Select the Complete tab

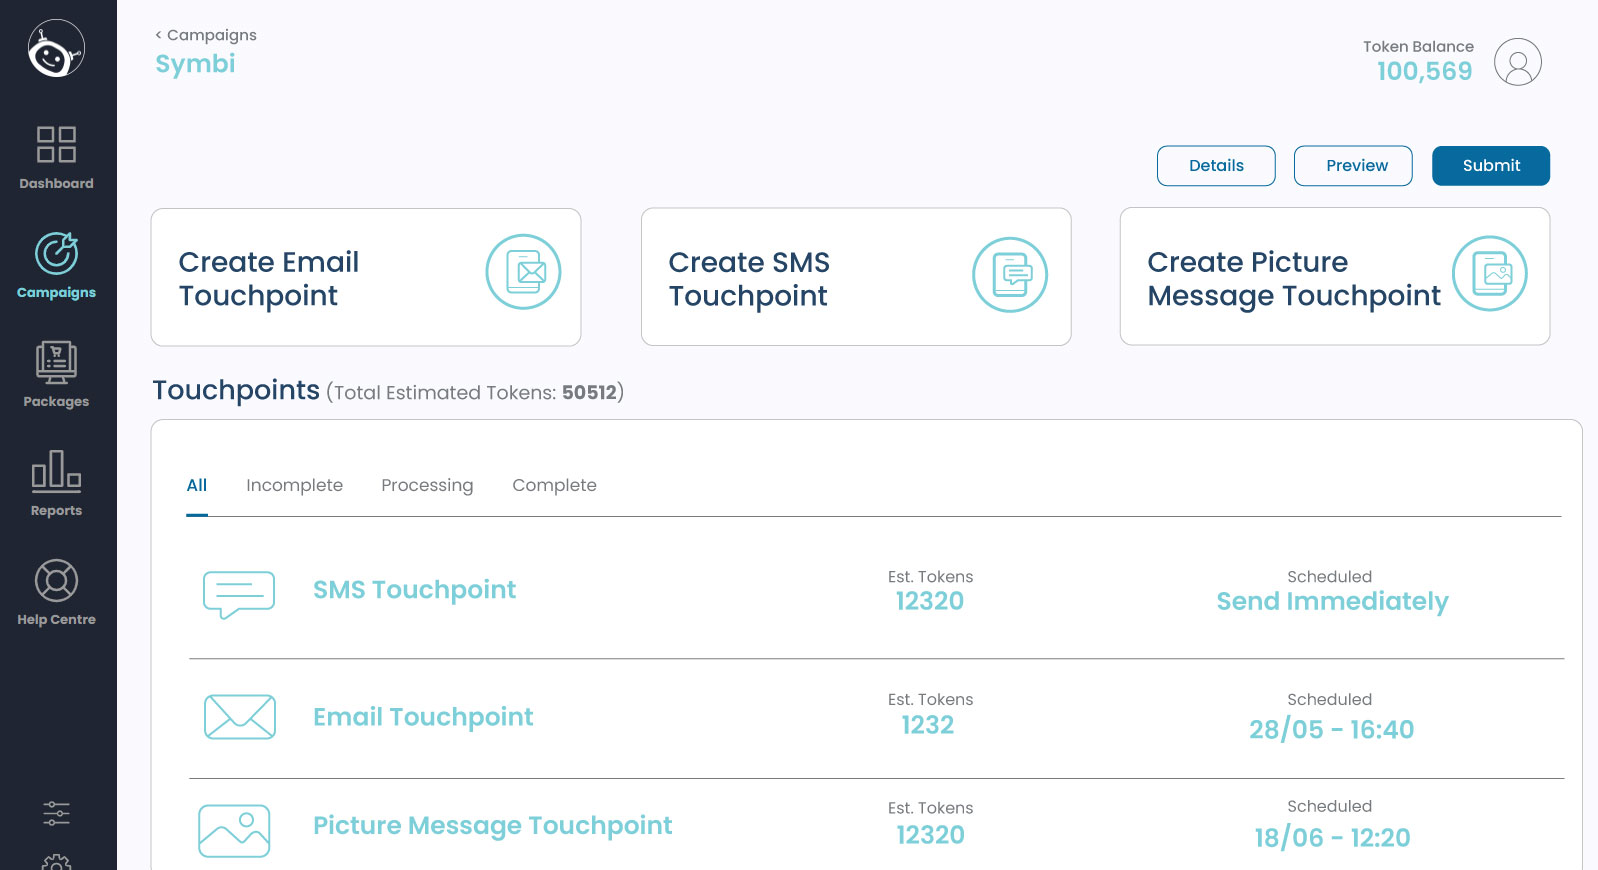[554, 485]
